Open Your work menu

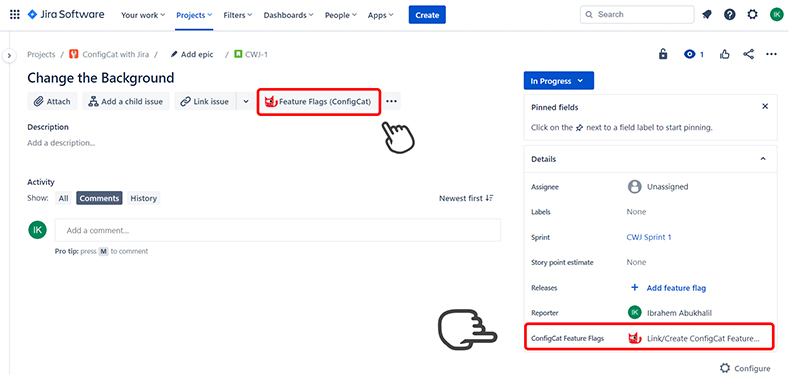click(143, 15)
